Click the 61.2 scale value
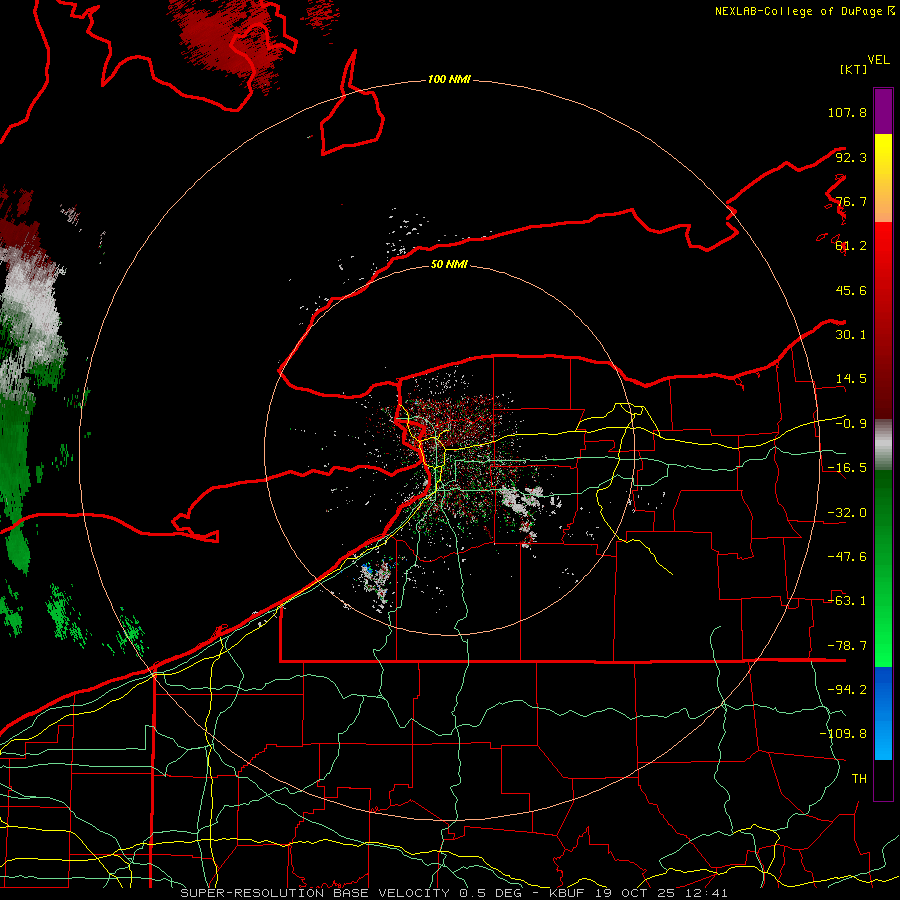900x900 pixels. coord(851,246)
